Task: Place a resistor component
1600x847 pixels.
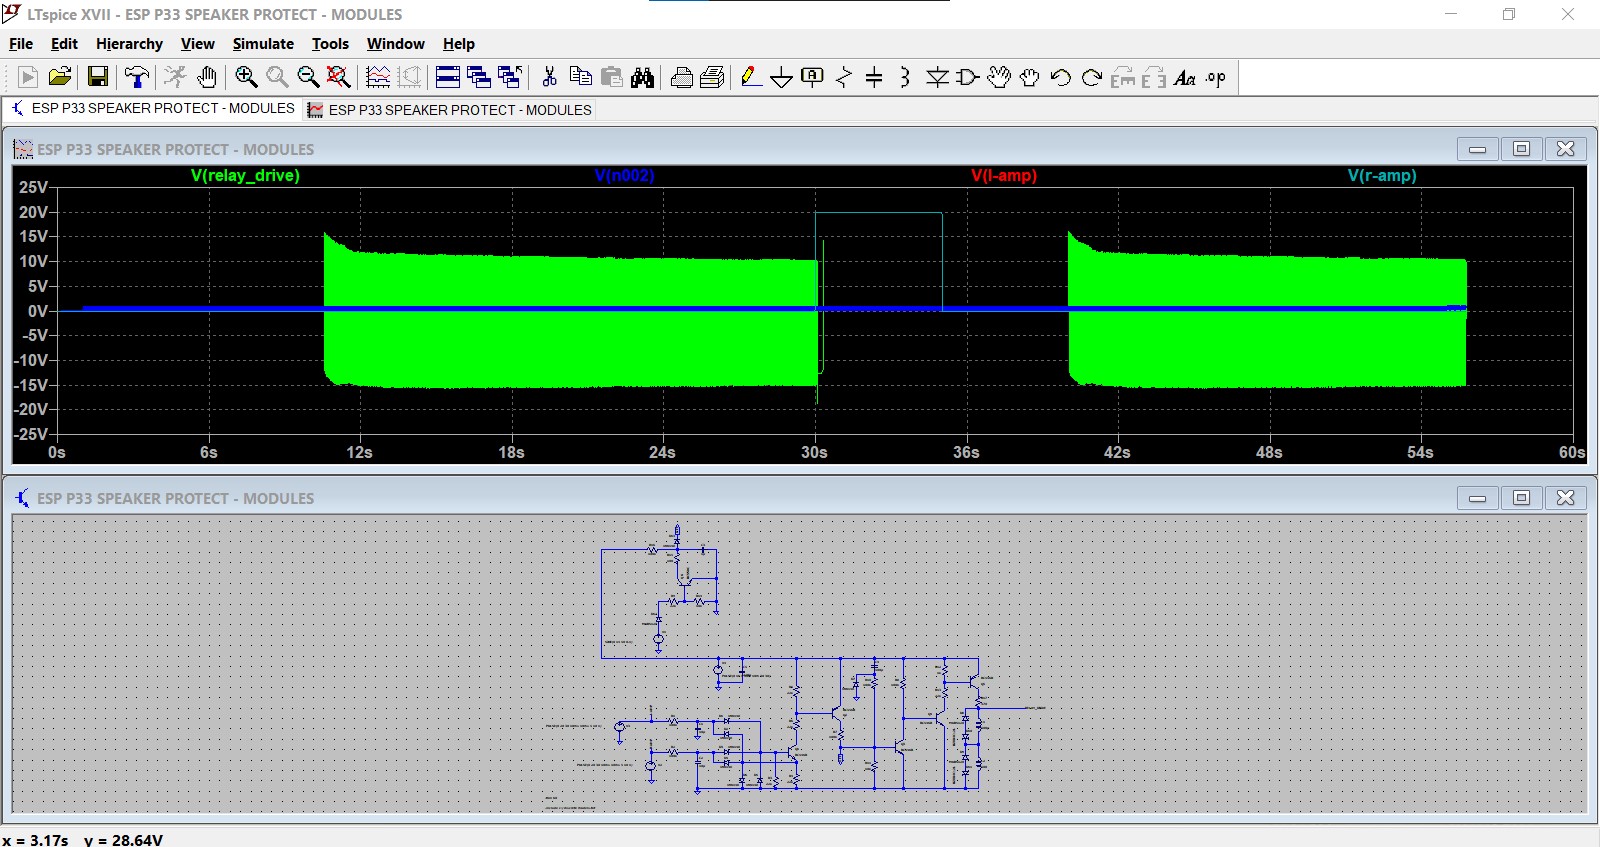Action: [x=844, y=77]
